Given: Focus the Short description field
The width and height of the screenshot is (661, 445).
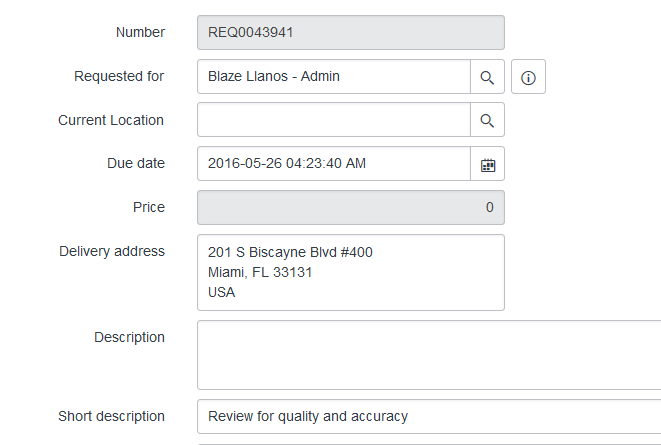Looking at the screenshot, I should coord(429,417).
